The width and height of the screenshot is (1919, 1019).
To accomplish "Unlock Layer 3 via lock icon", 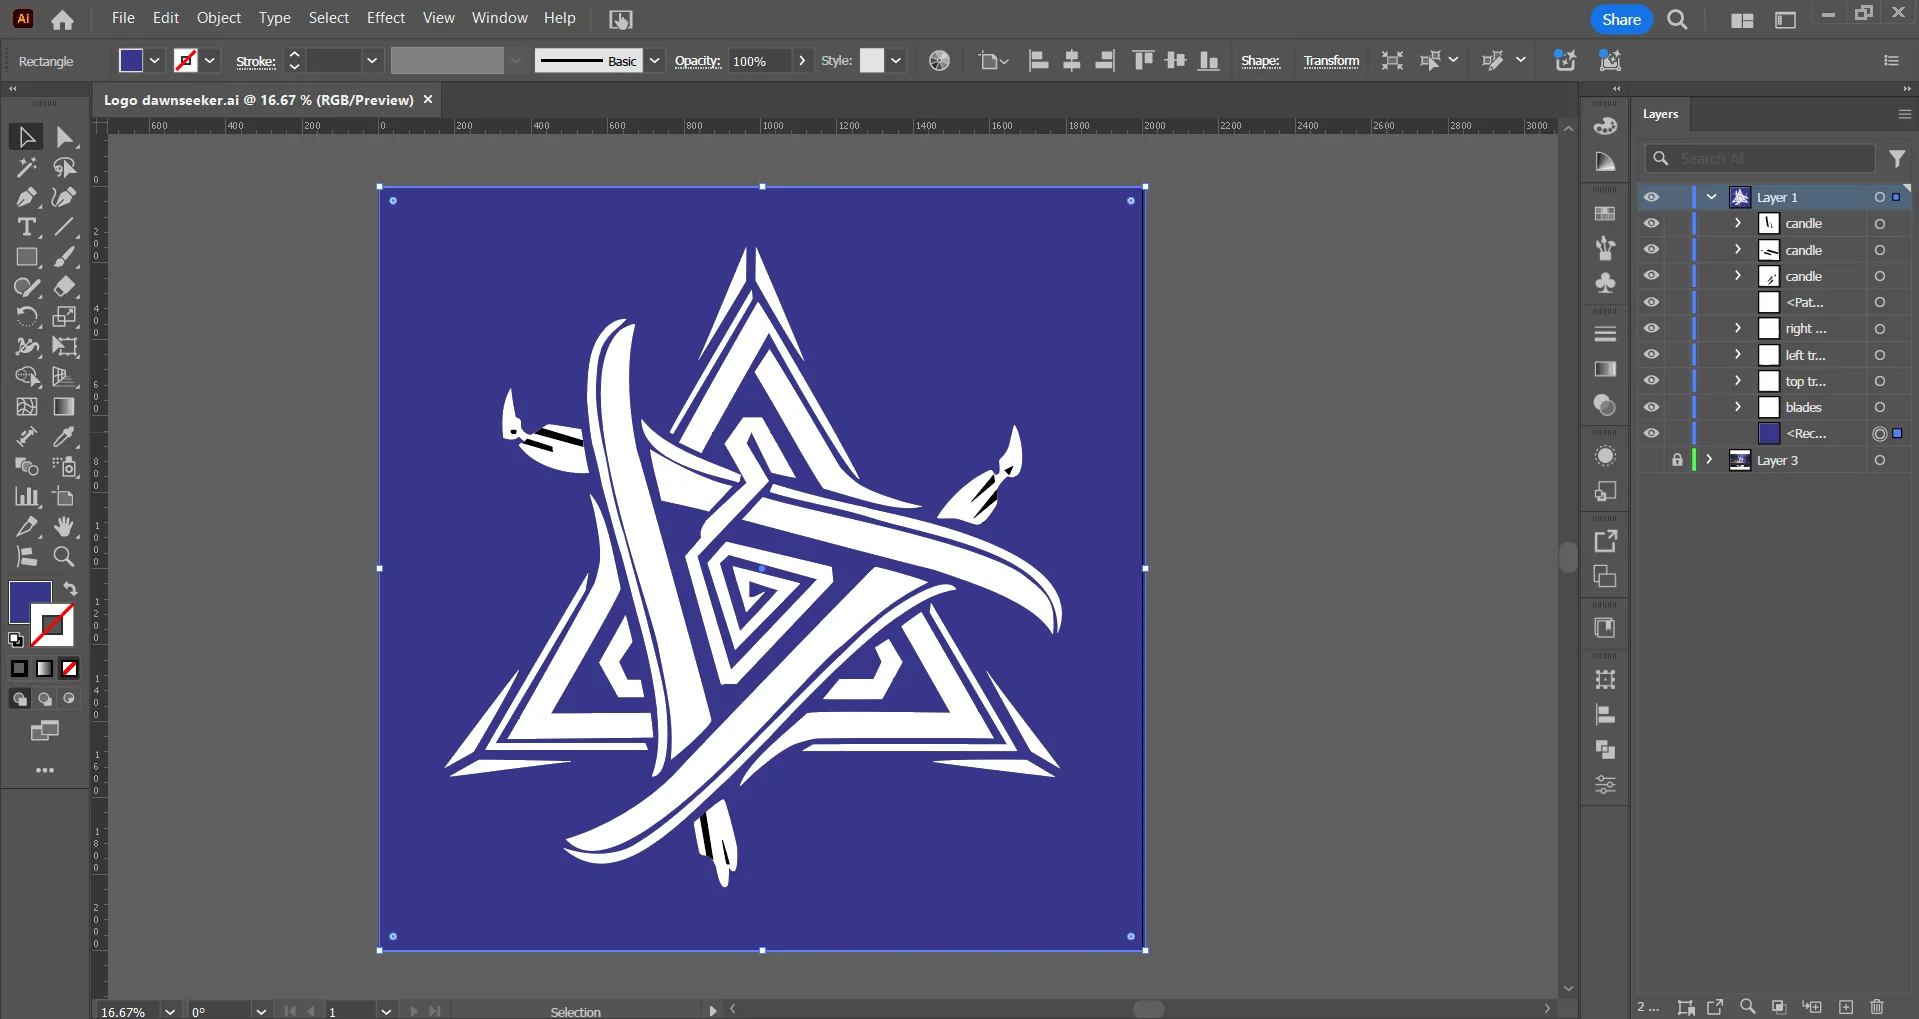I will point(1677,460).
